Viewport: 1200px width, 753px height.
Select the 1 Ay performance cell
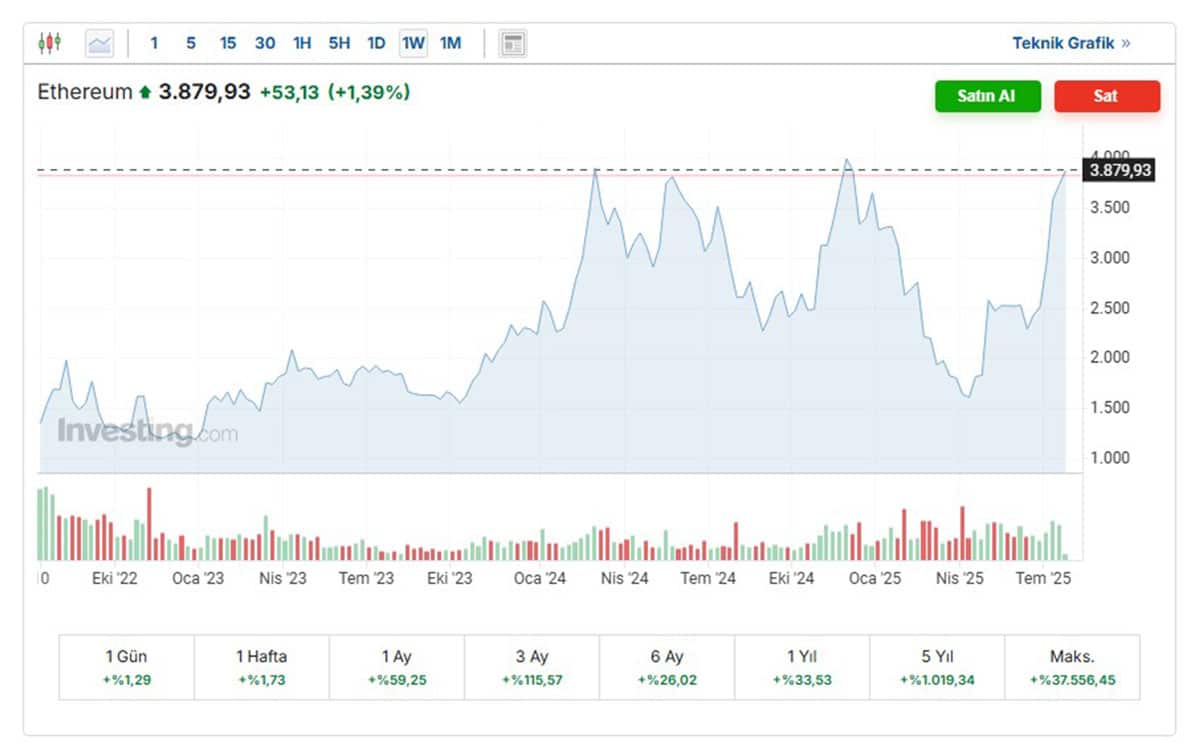click(x=396, y=667)
